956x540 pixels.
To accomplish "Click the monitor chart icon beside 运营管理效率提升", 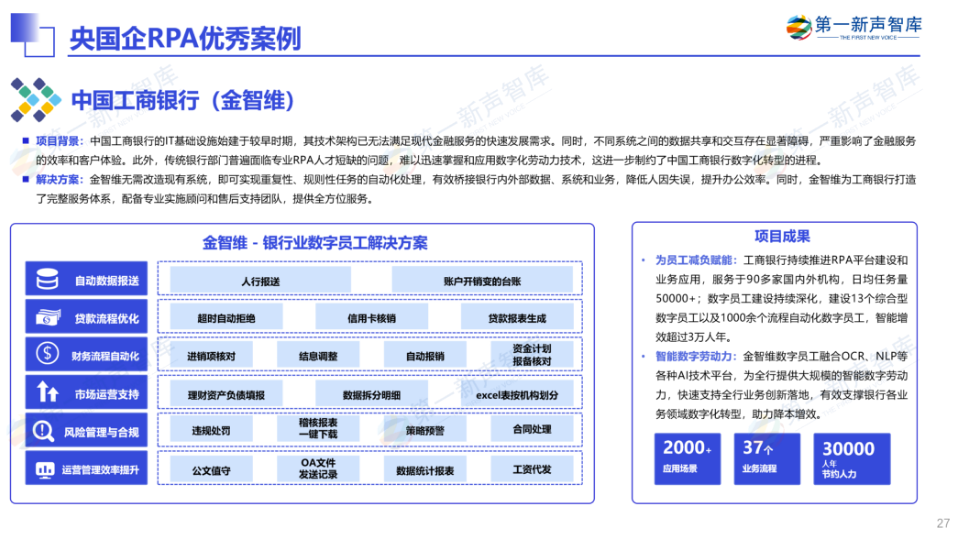I will (x=45, y=469).
